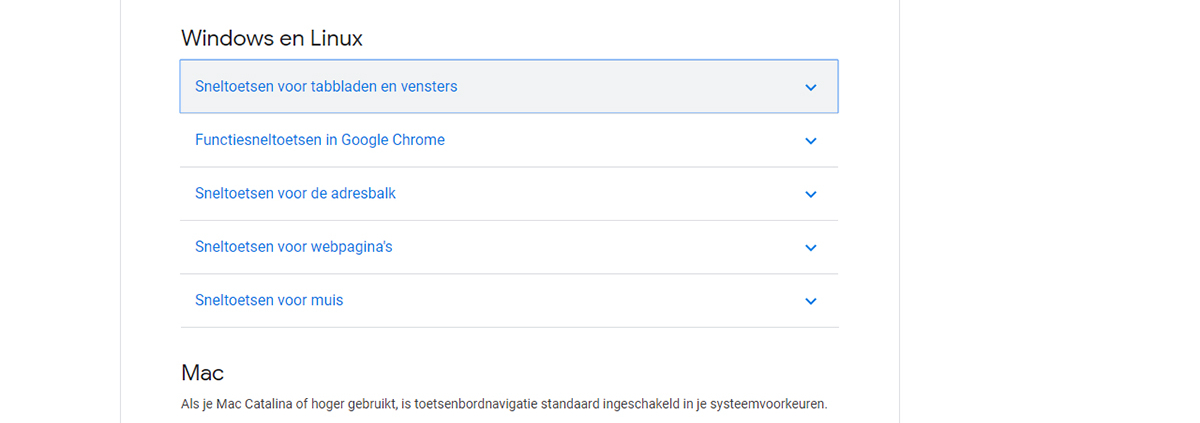Click the down arrow beside Sneltoetsen voor webpagina's
This screenshot has width=1200, height=423.
(x=811, y=248)
